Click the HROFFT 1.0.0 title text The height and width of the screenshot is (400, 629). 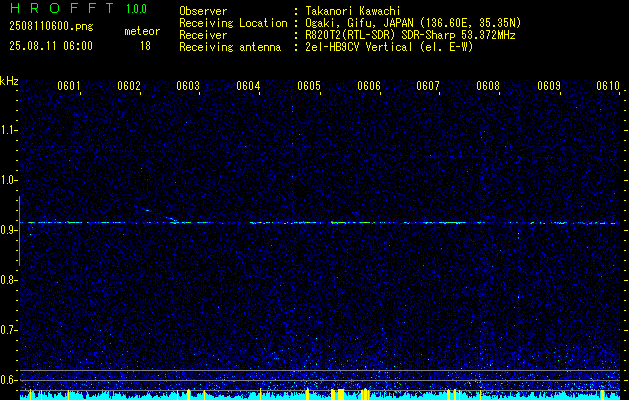tap(79, 8)
